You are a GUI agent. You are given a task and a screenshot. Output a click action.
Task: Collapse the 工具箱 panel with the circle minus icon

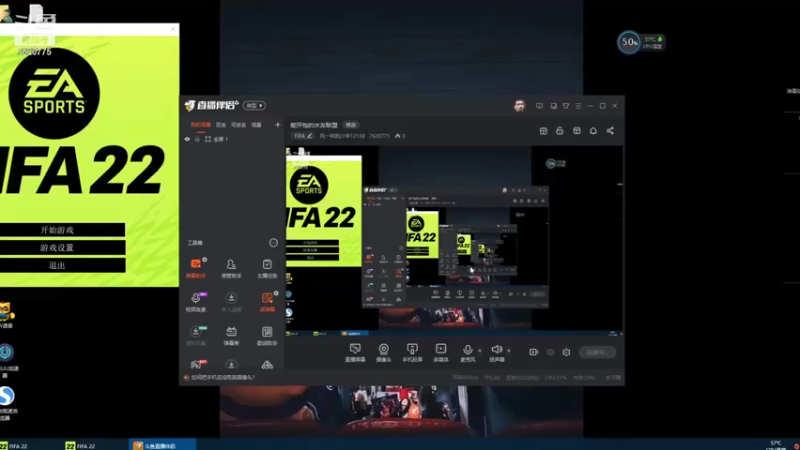click(x=273, y=243)
